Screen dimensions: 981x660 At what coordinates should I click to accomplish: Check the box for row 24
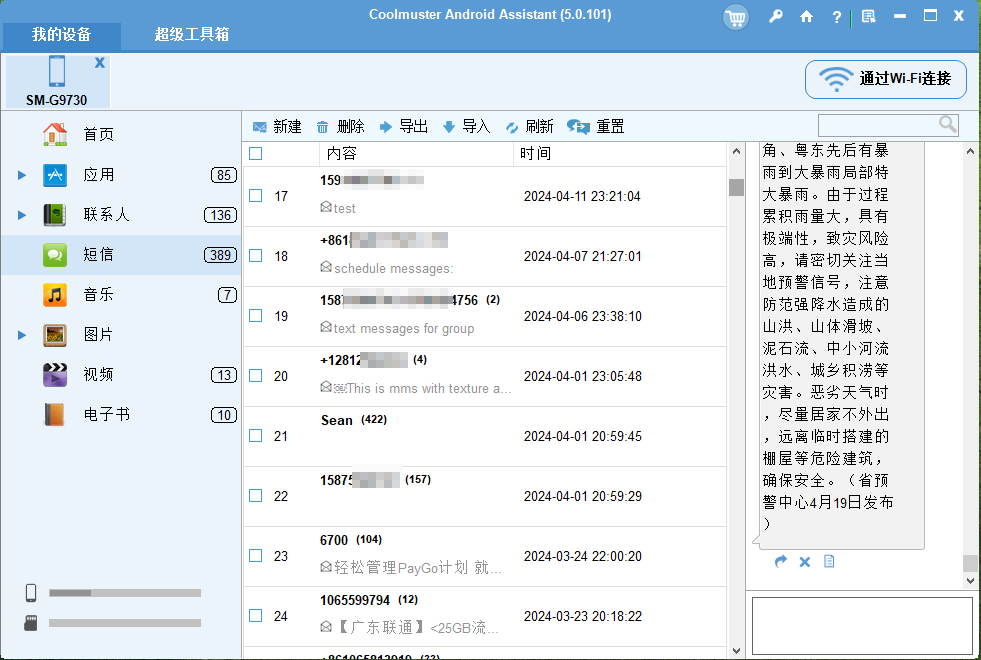click(x=255, y=616)
